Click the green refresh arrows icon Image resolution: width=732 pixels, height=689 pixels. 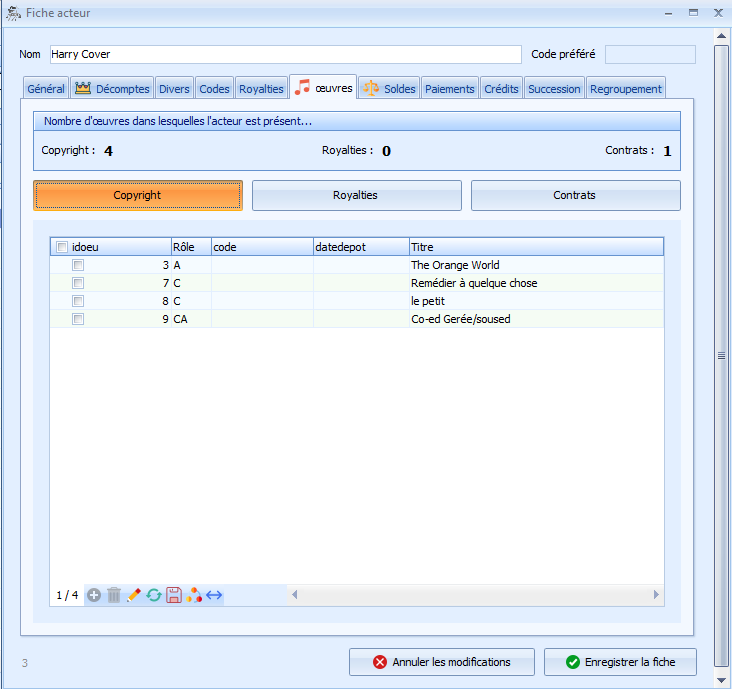154,595
